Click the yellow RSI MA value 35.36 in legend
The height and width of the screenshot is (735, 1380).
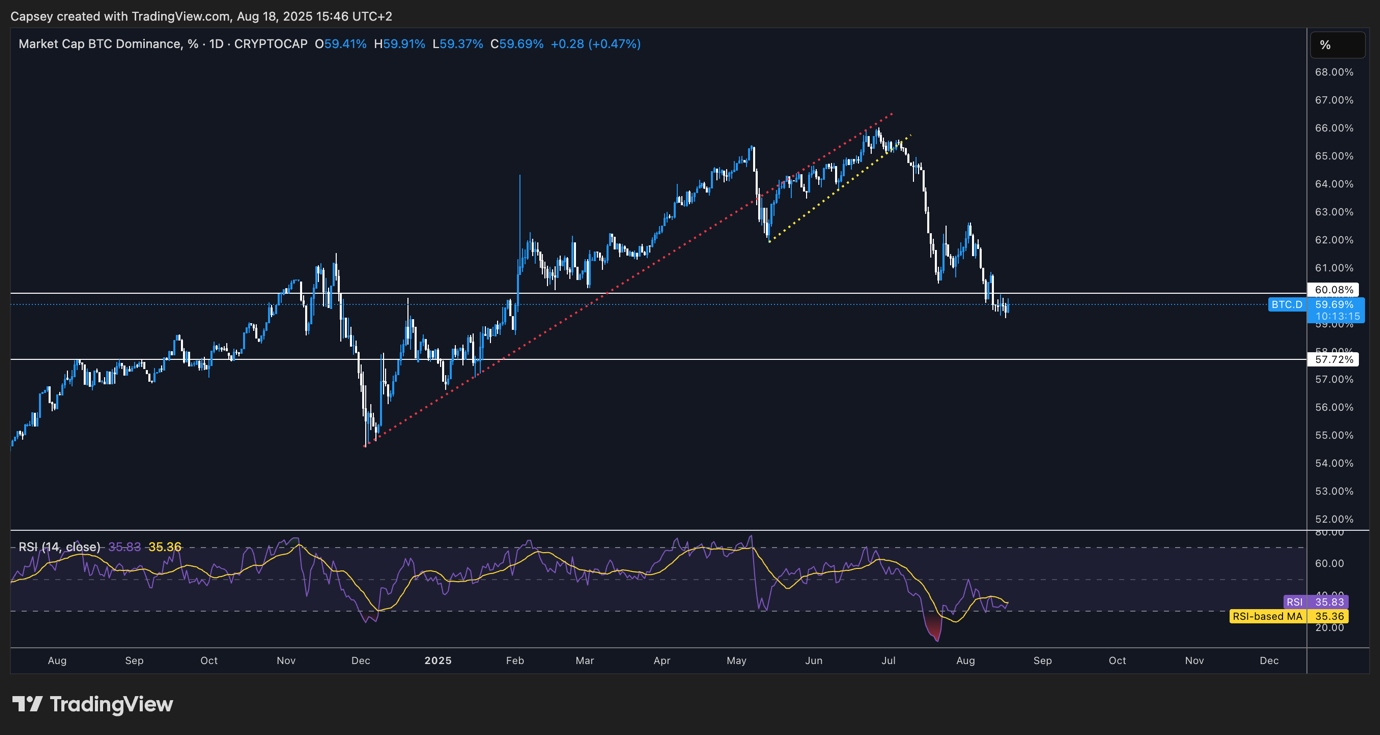[x=165, y=547]
